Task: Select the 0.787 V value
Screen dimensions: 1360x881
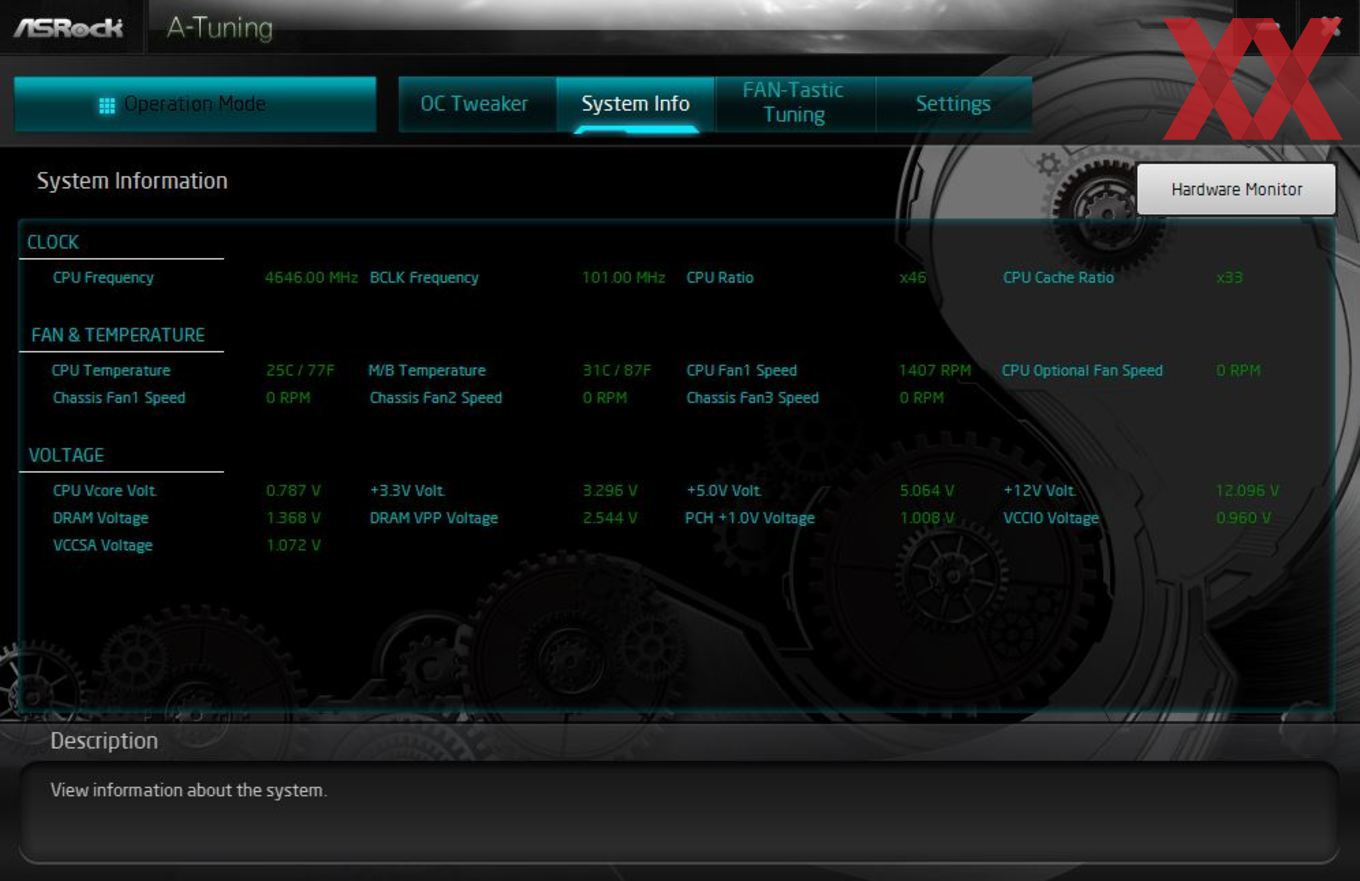Action: [x=293, y=490]
